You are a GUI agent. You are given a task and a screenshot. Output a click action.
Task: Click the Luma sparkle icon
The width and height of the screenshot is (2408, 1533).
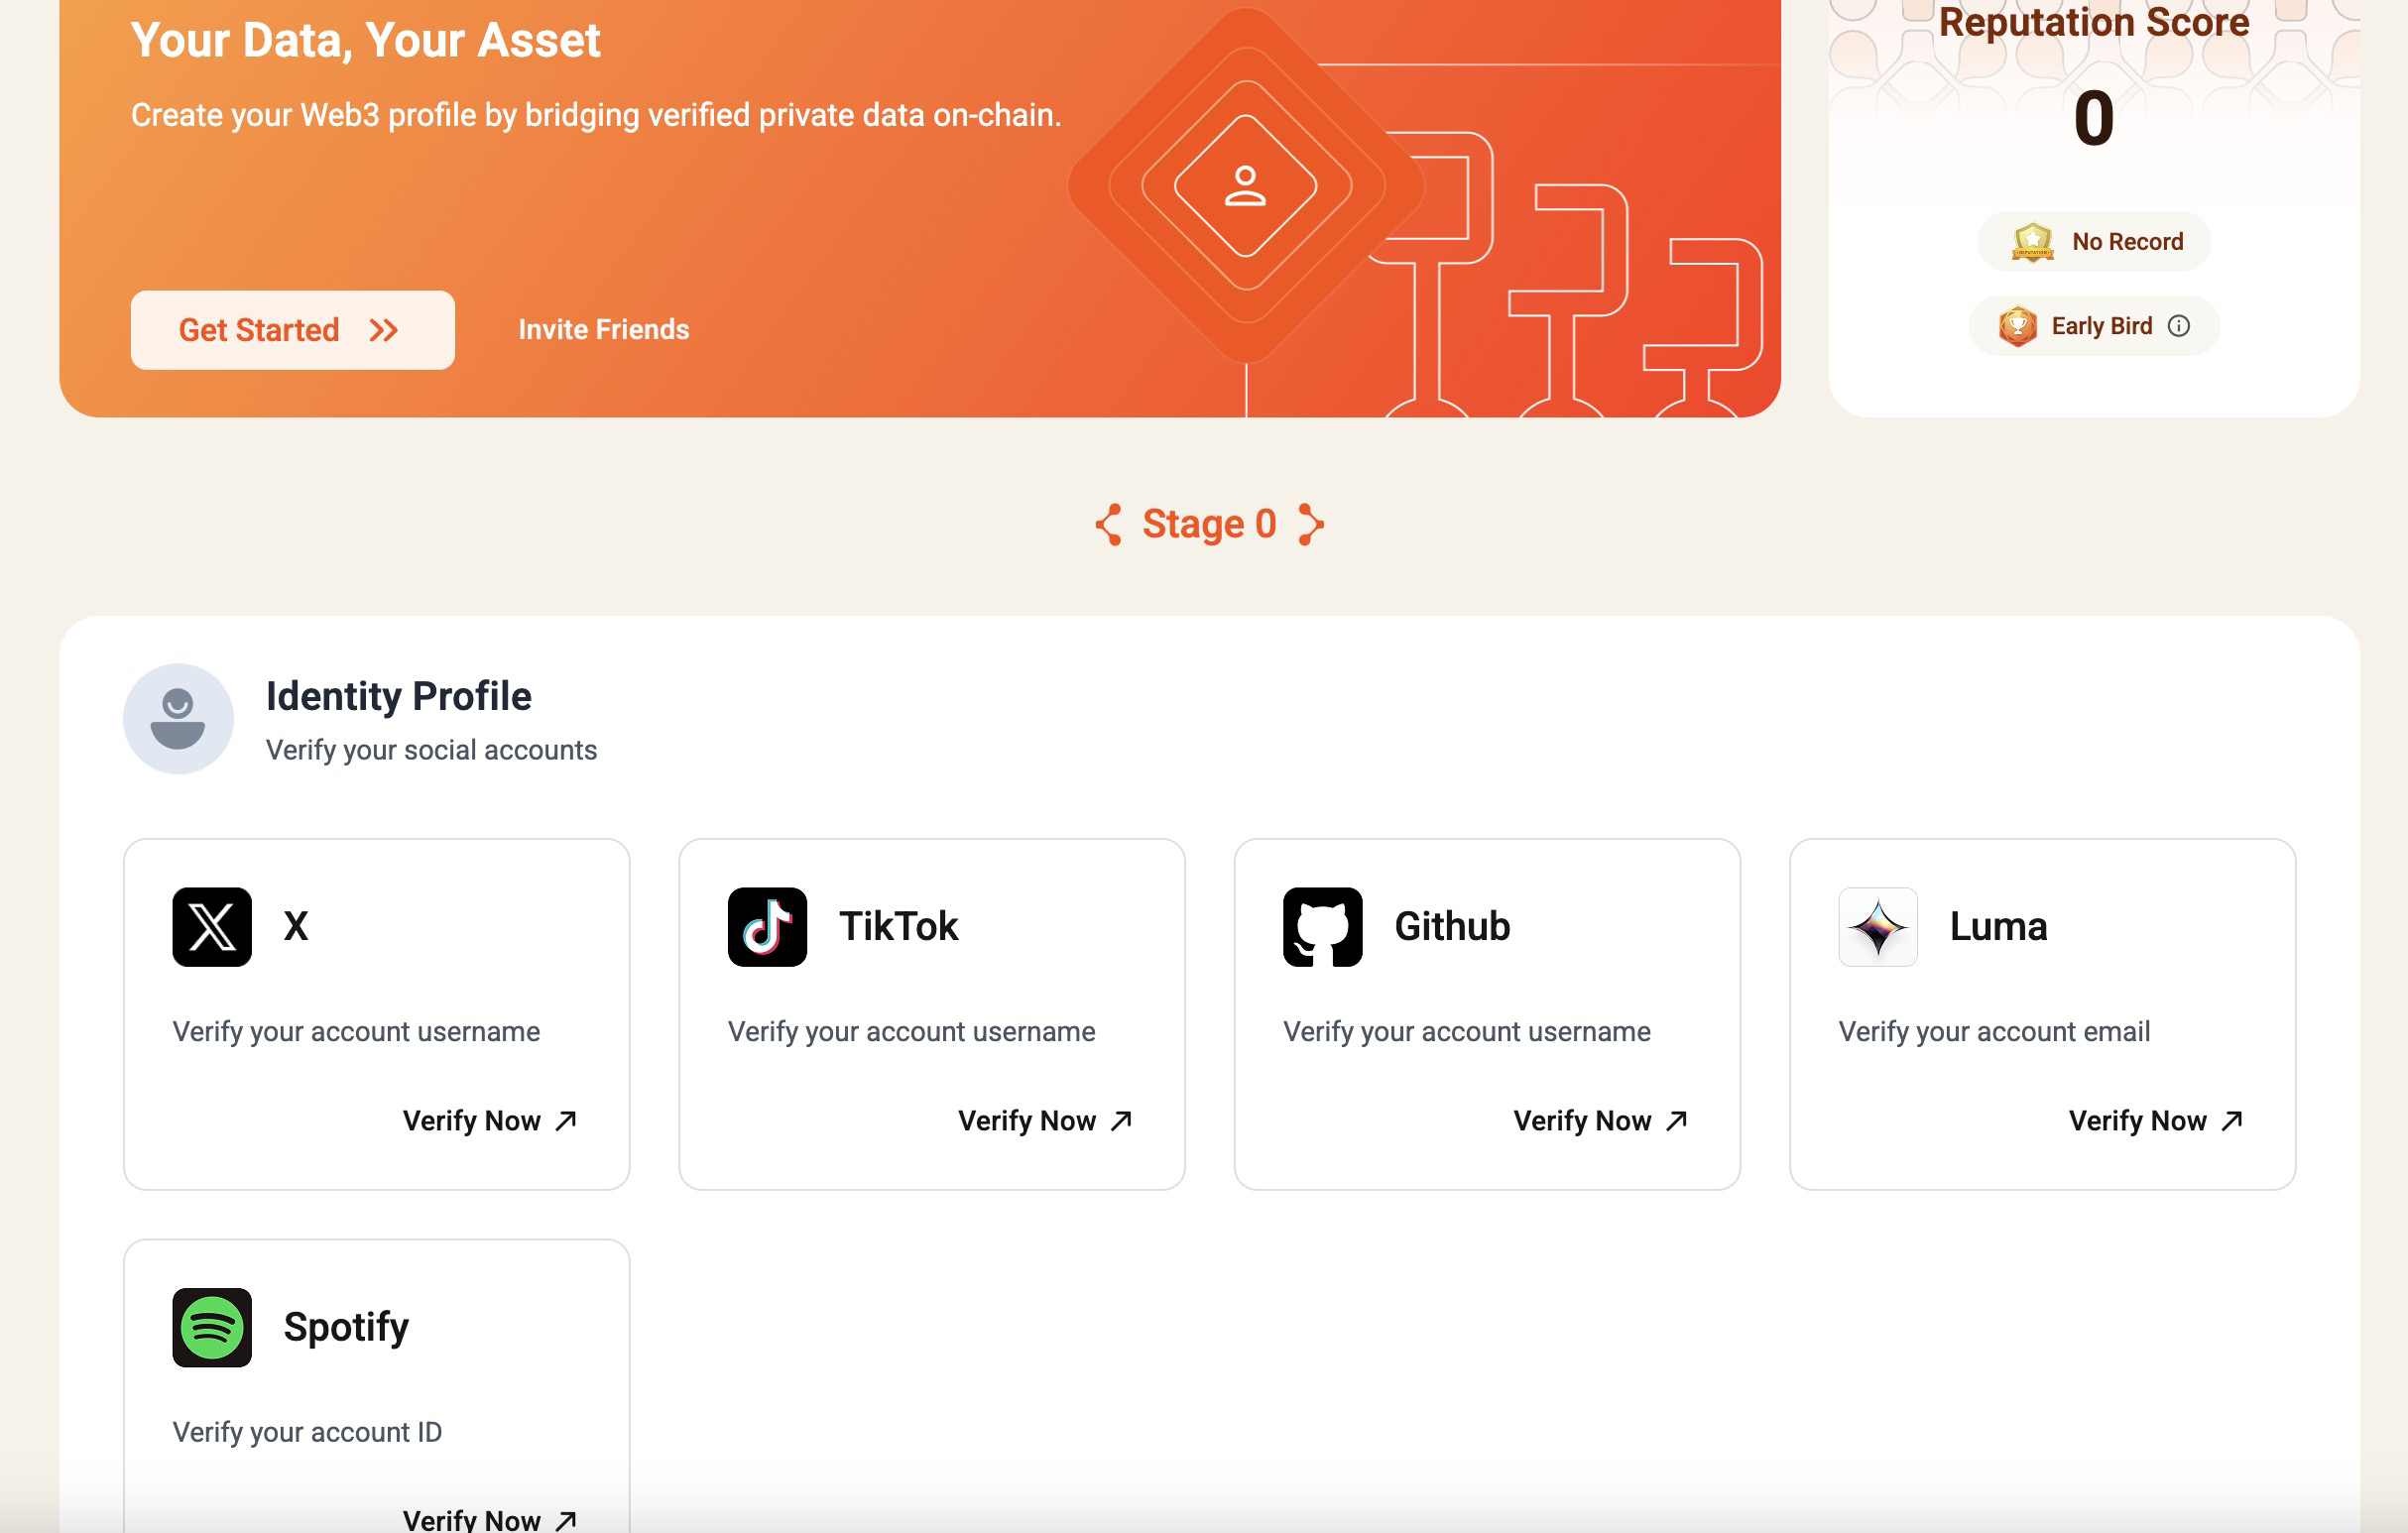(x=1877, y=926)
